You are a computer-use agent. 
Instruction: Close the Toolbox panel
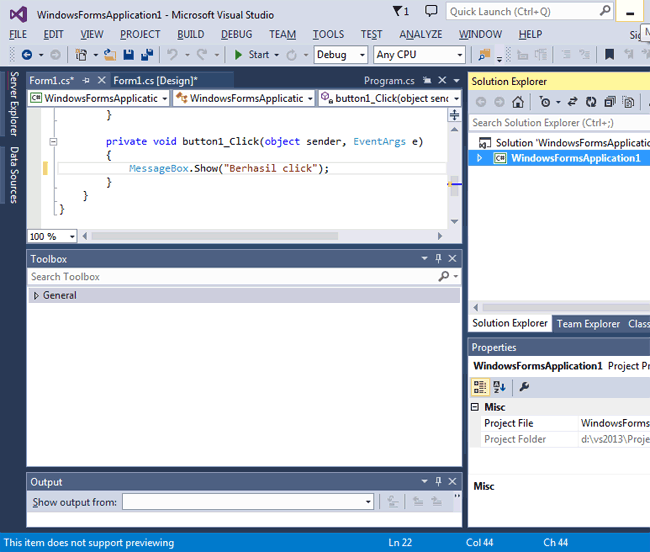(x=452, y=259)
